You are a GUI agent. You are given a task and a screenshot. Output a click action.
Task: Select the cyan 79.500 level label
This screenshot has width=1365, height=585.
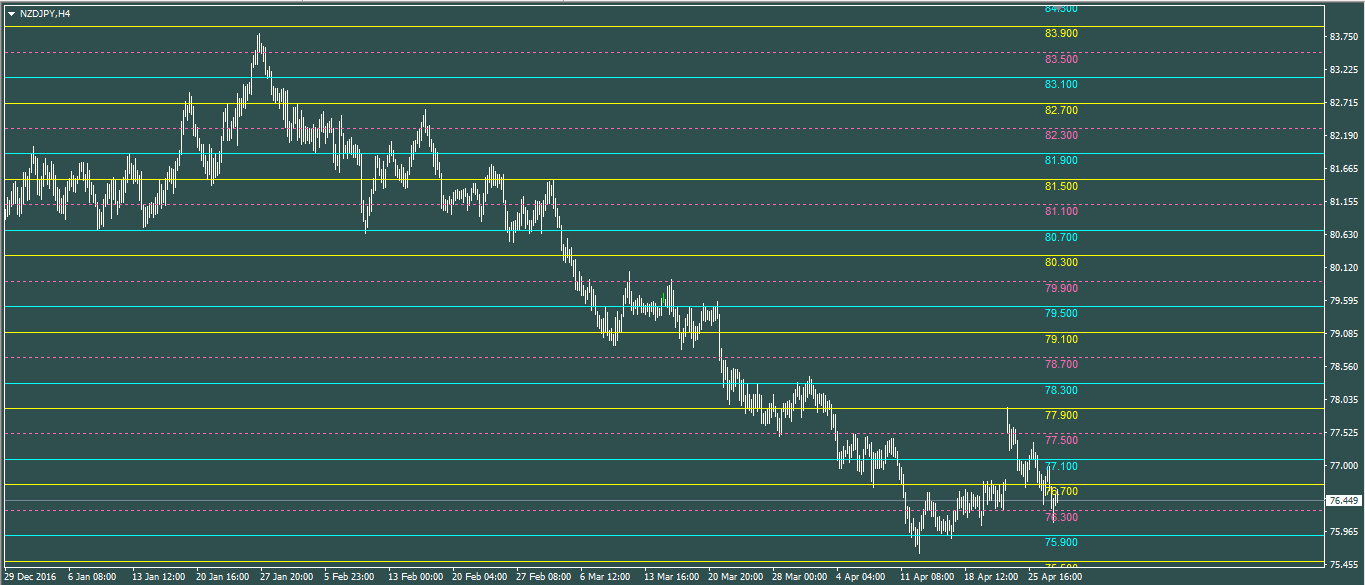pos(1061,314)
